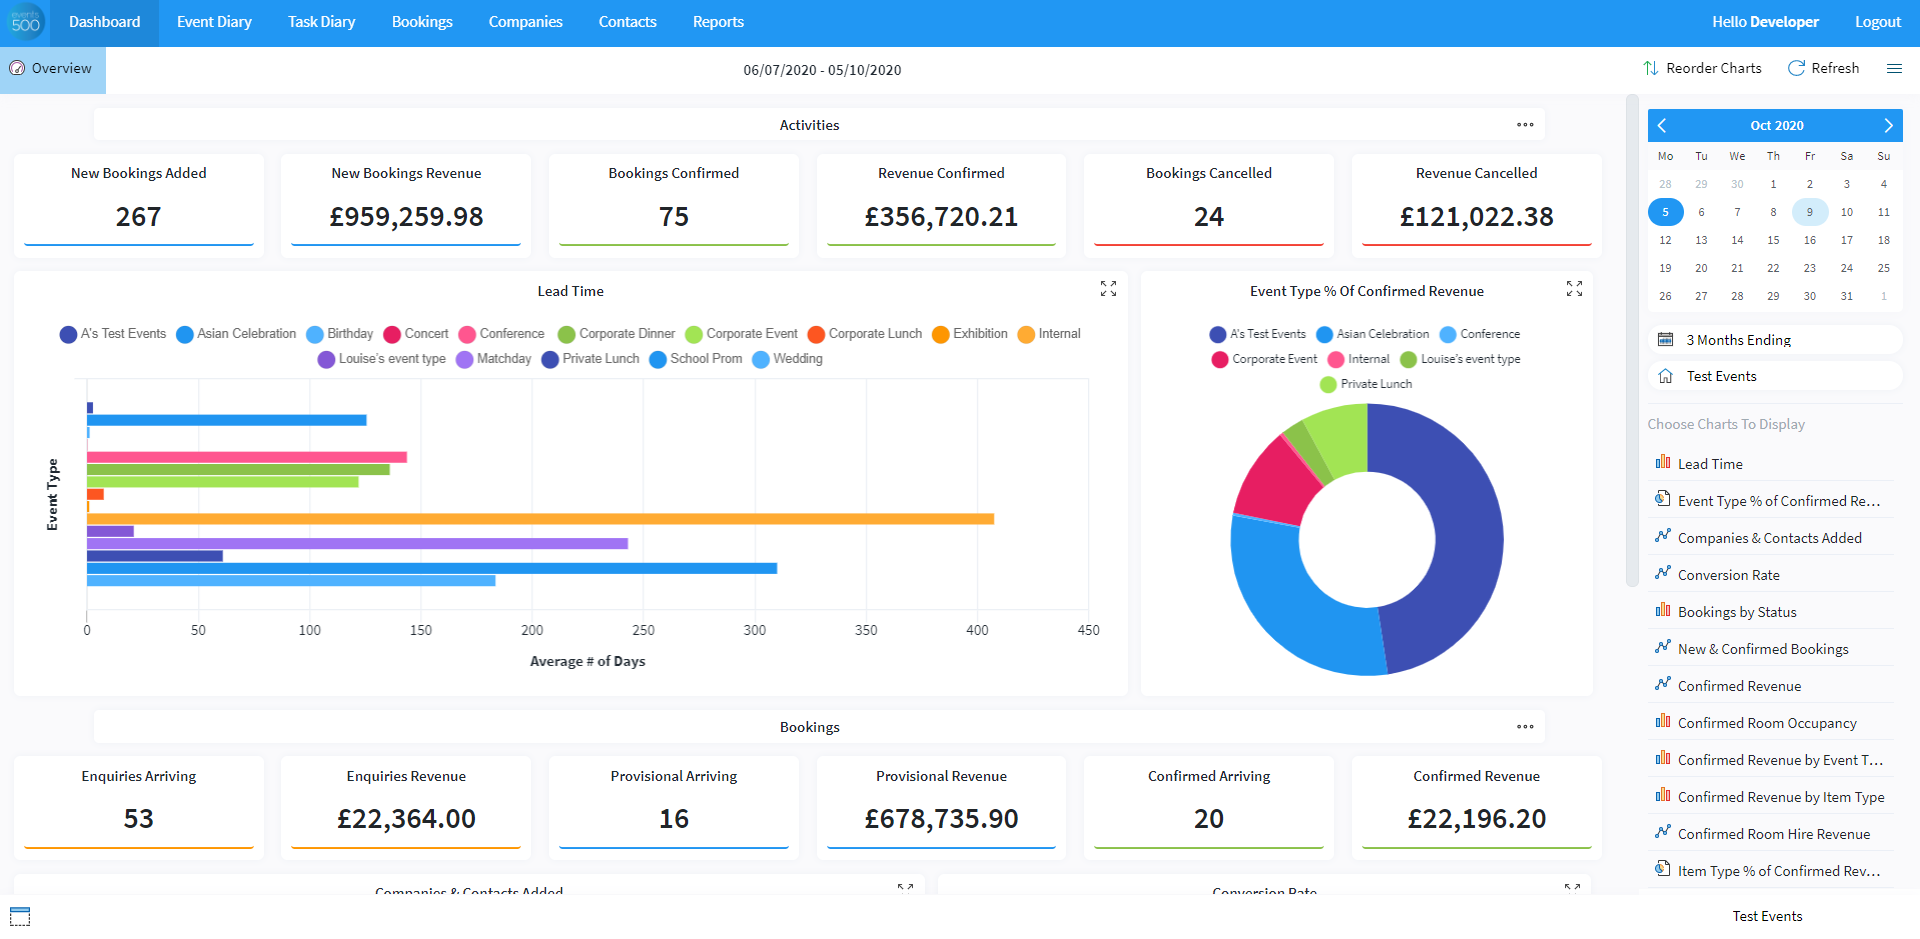Open the Contacts menu item
1920x939 pixels.
pos(628,22)
